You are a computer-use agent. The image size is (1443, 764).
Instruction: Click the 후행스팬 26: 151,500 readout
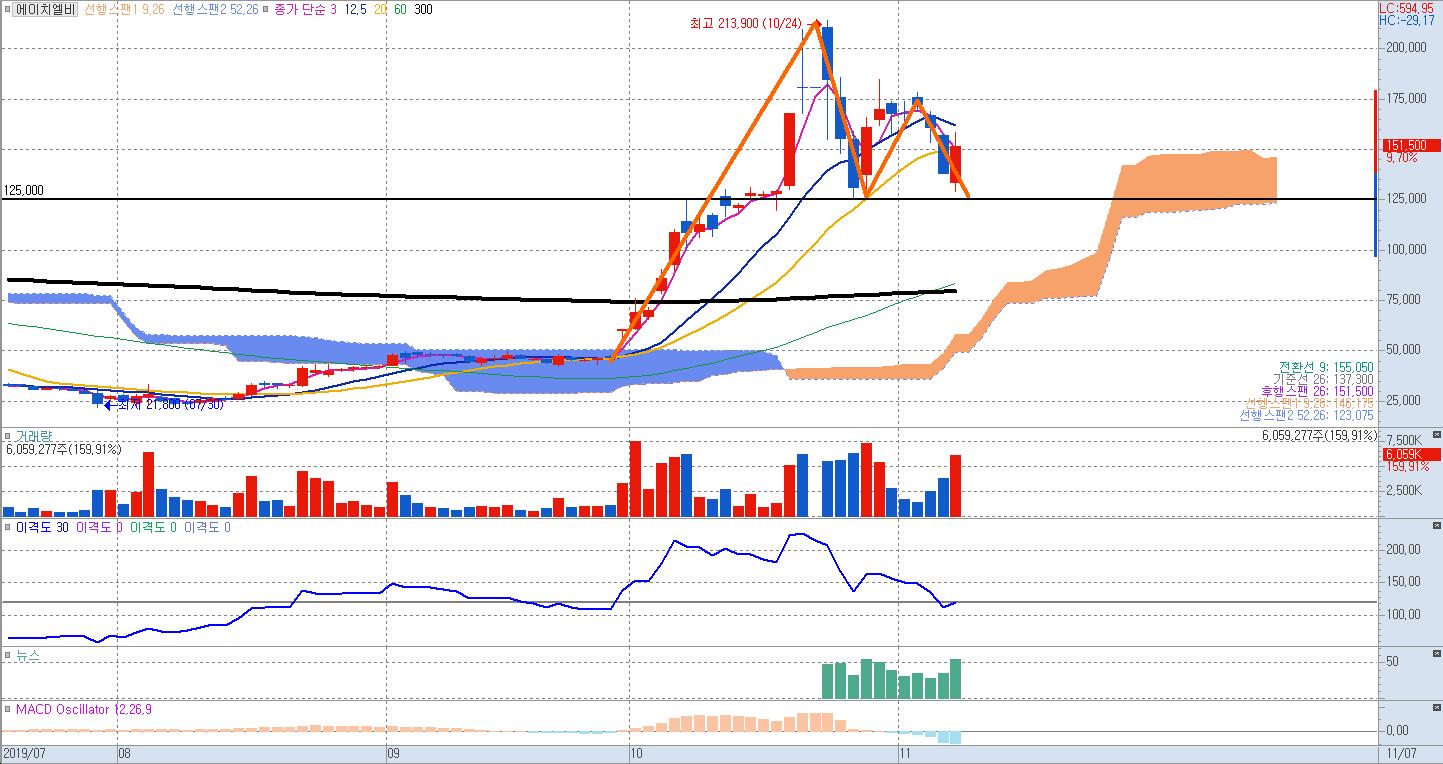coord(1318,391)
